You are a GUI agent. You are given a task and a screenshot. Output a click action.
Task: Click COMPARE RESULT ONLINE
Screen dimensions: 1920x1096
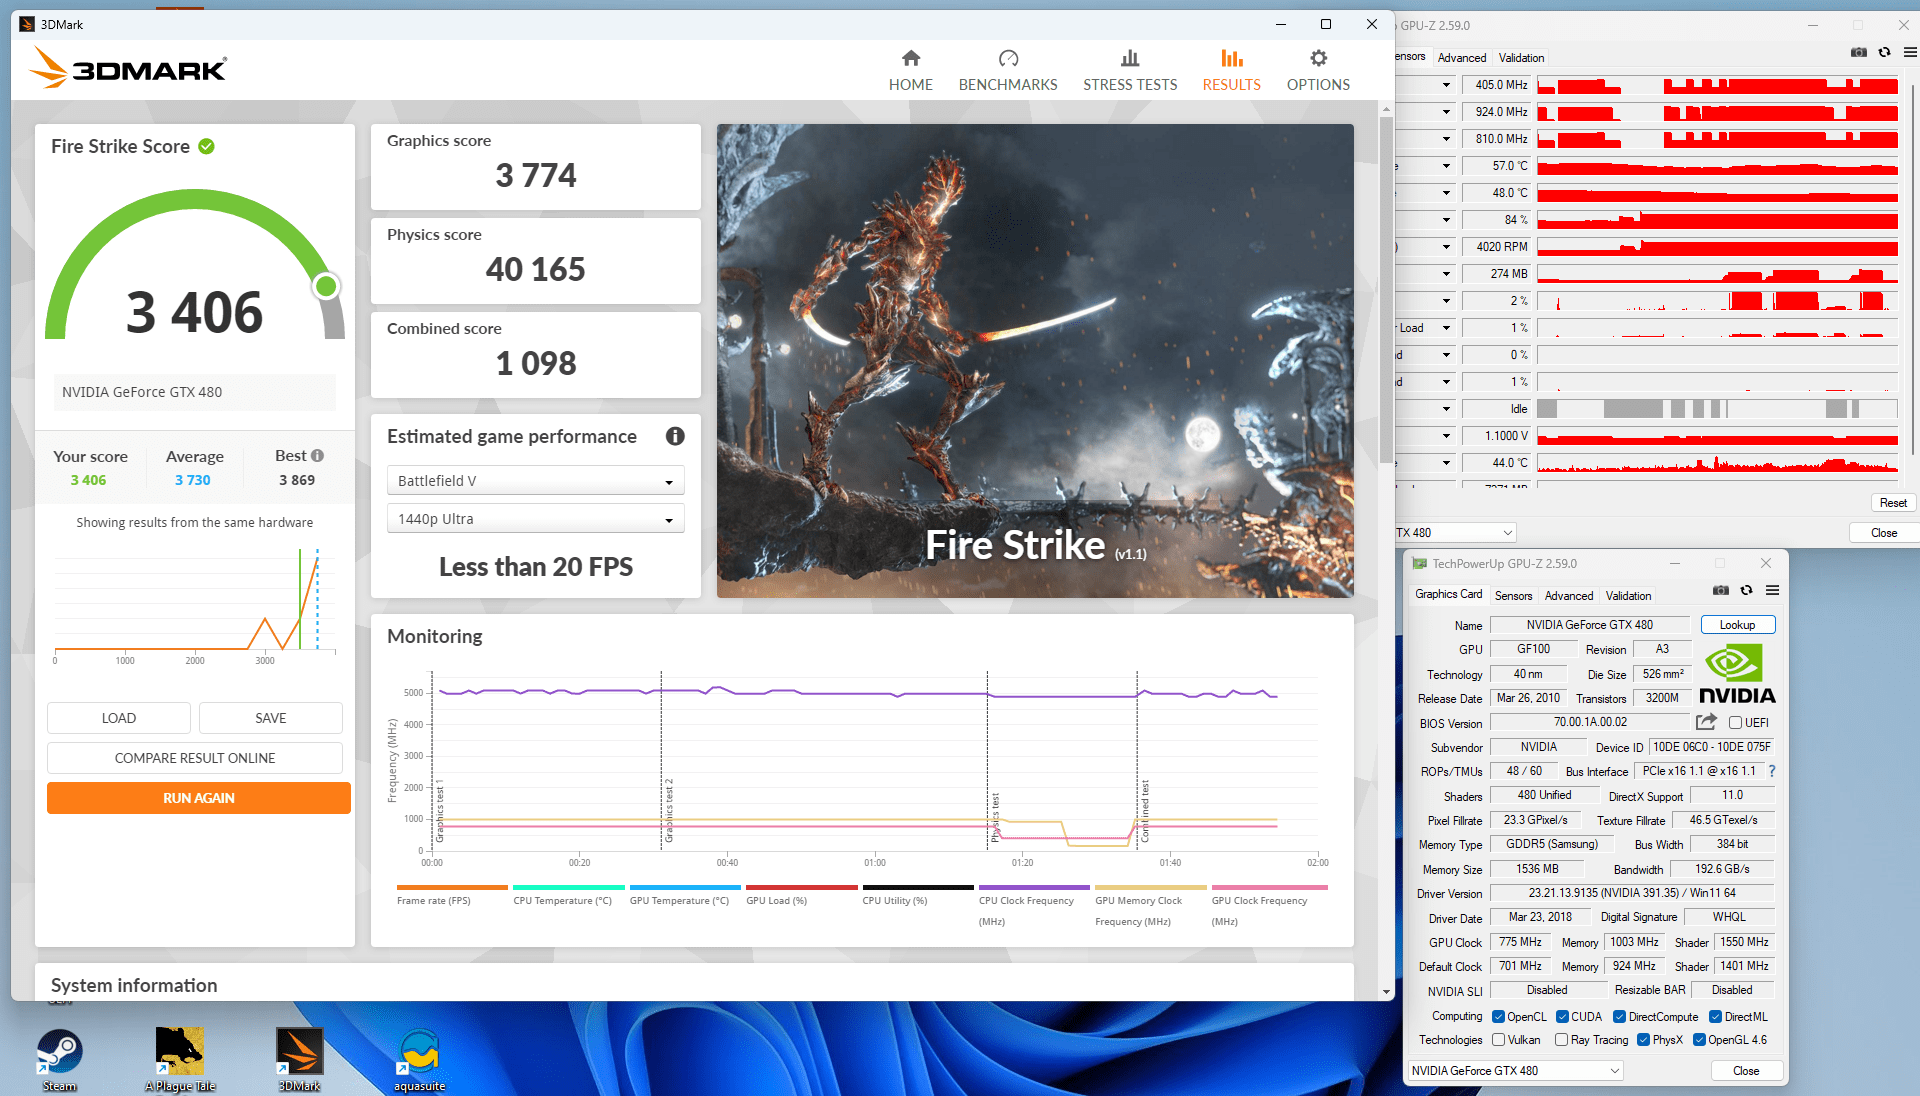195,758
